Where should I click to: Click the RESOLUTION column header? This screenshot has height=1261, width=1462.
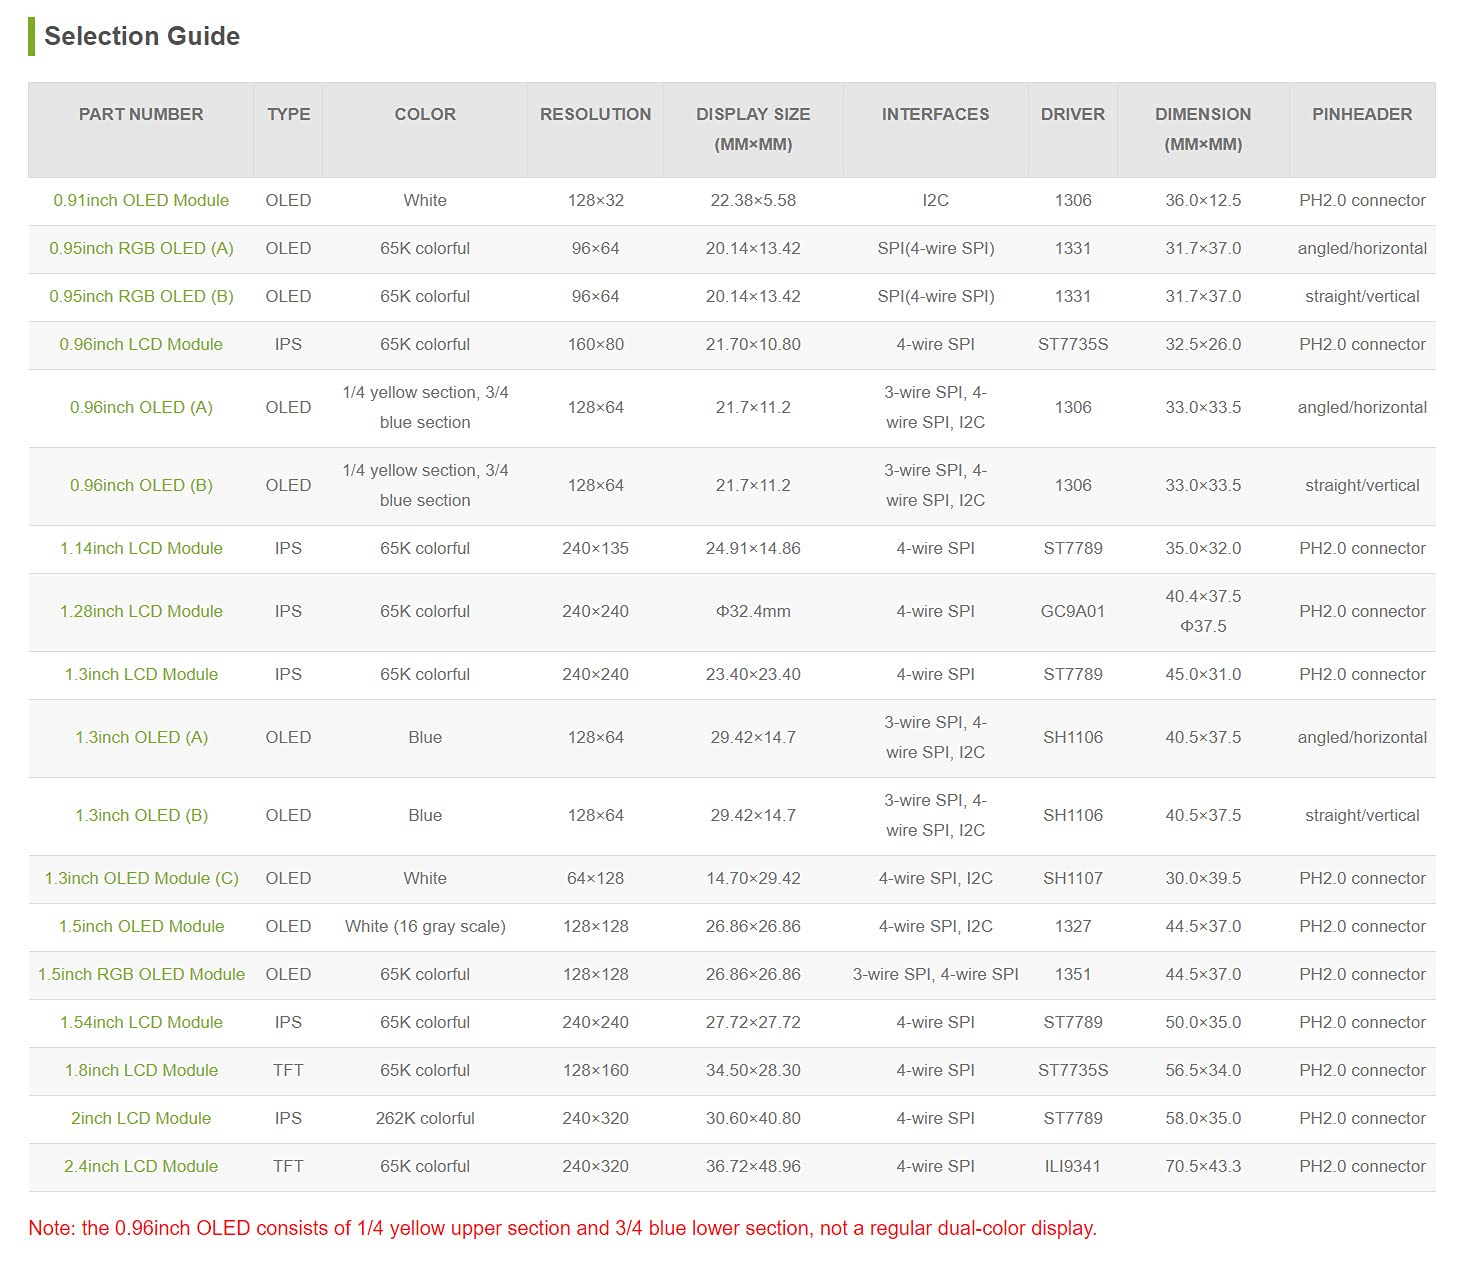click(x=595, y=114)
